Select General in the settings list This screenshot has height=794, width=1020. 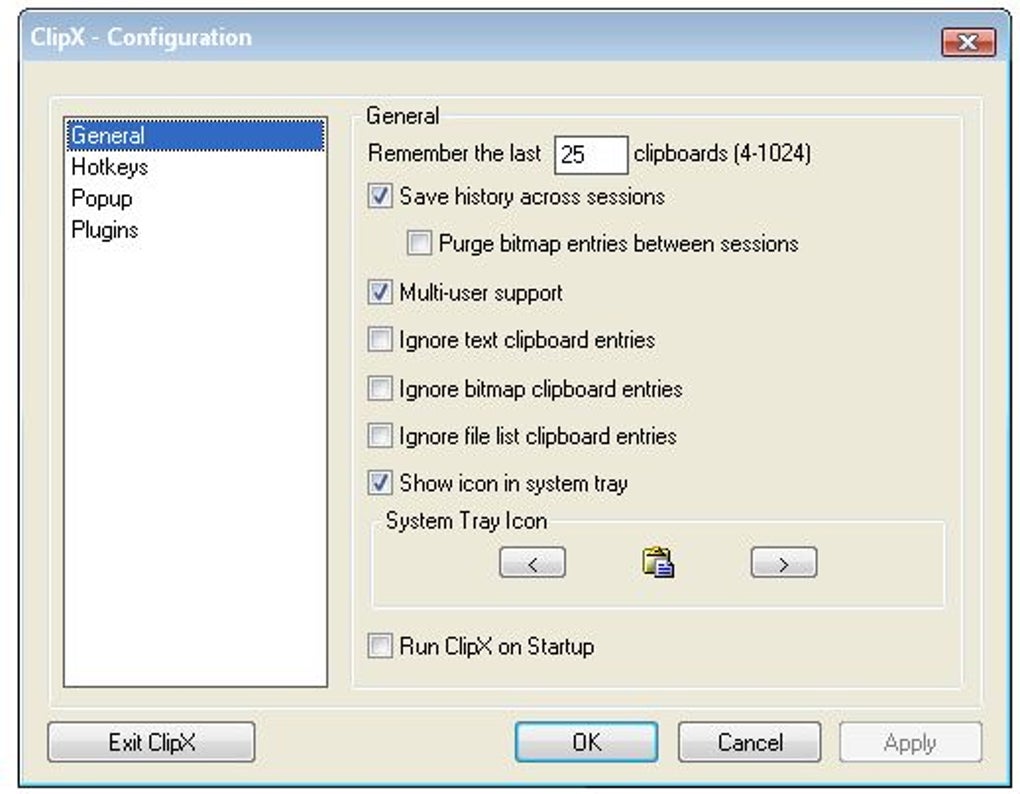[x=108, y=136]
